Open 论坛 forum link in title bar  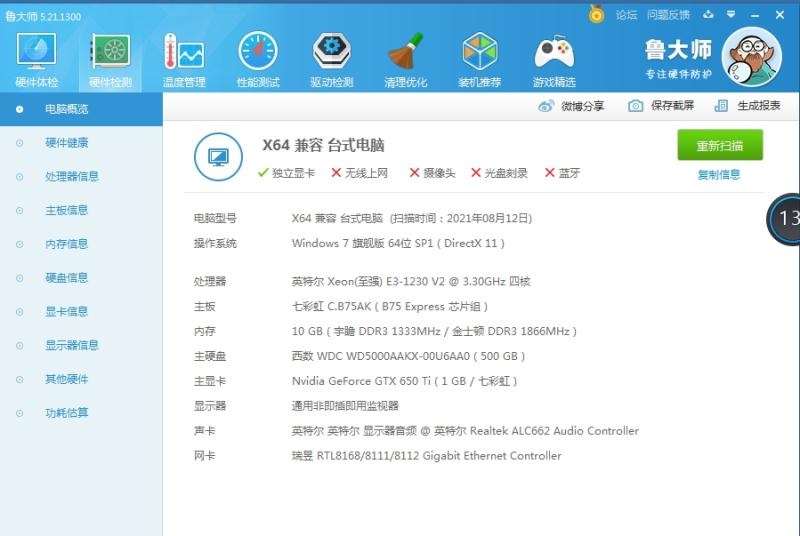627,15
